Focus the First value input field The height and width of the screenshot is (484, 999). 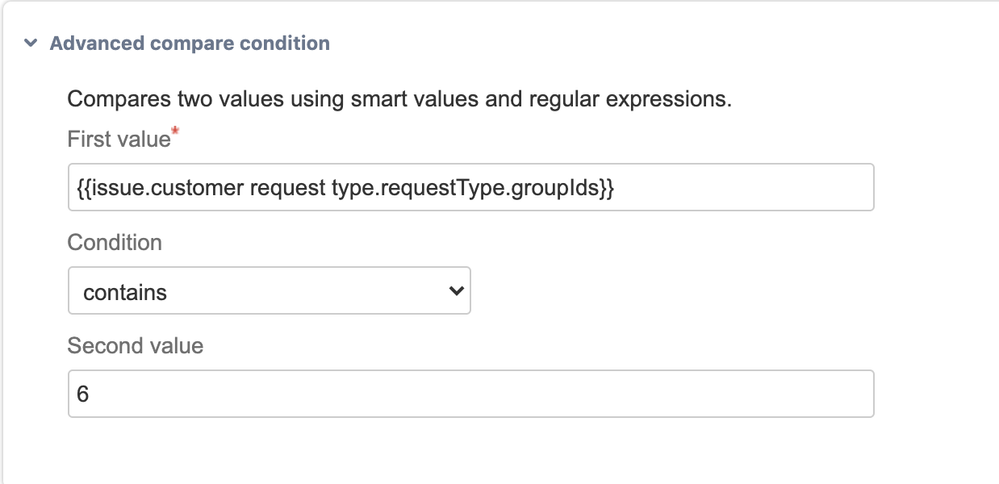(x=470, y=188)
